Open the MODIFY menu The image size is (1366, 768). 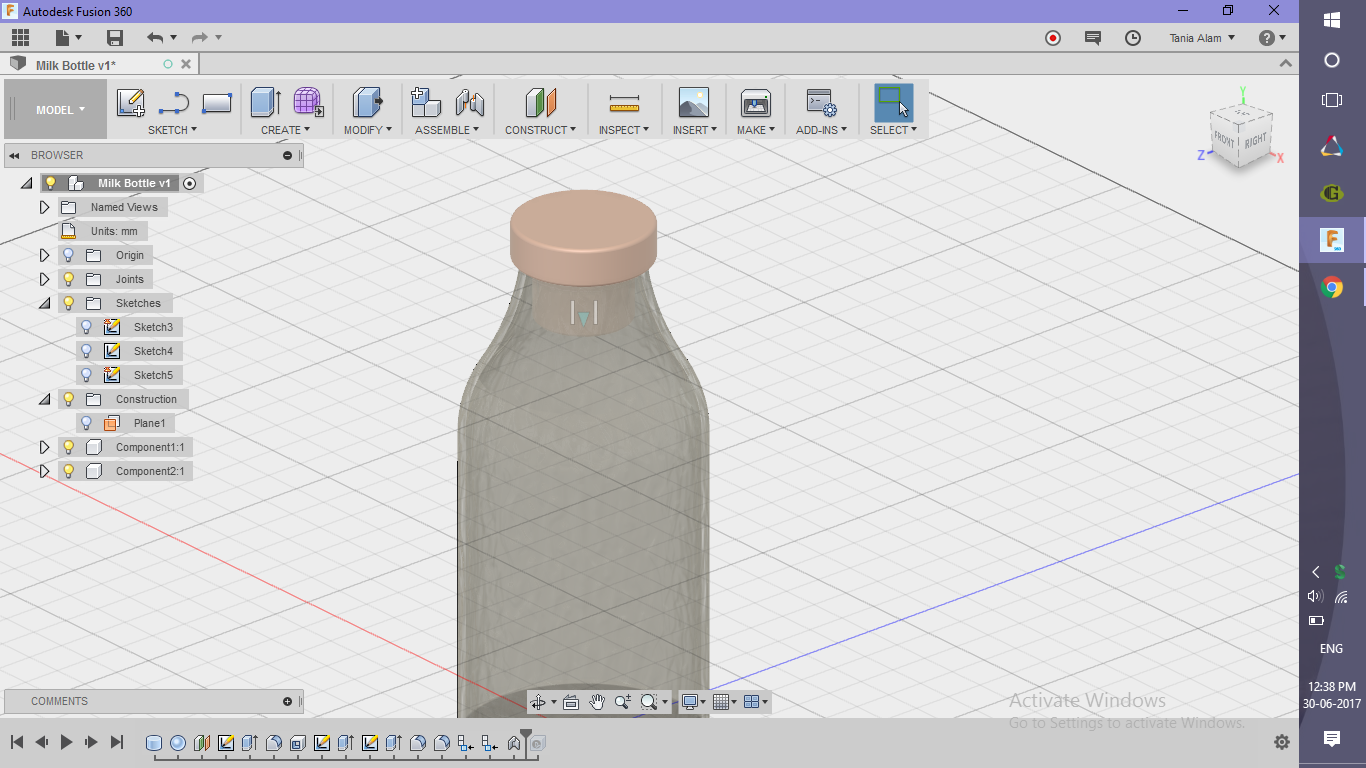click(x=368, y=130)
